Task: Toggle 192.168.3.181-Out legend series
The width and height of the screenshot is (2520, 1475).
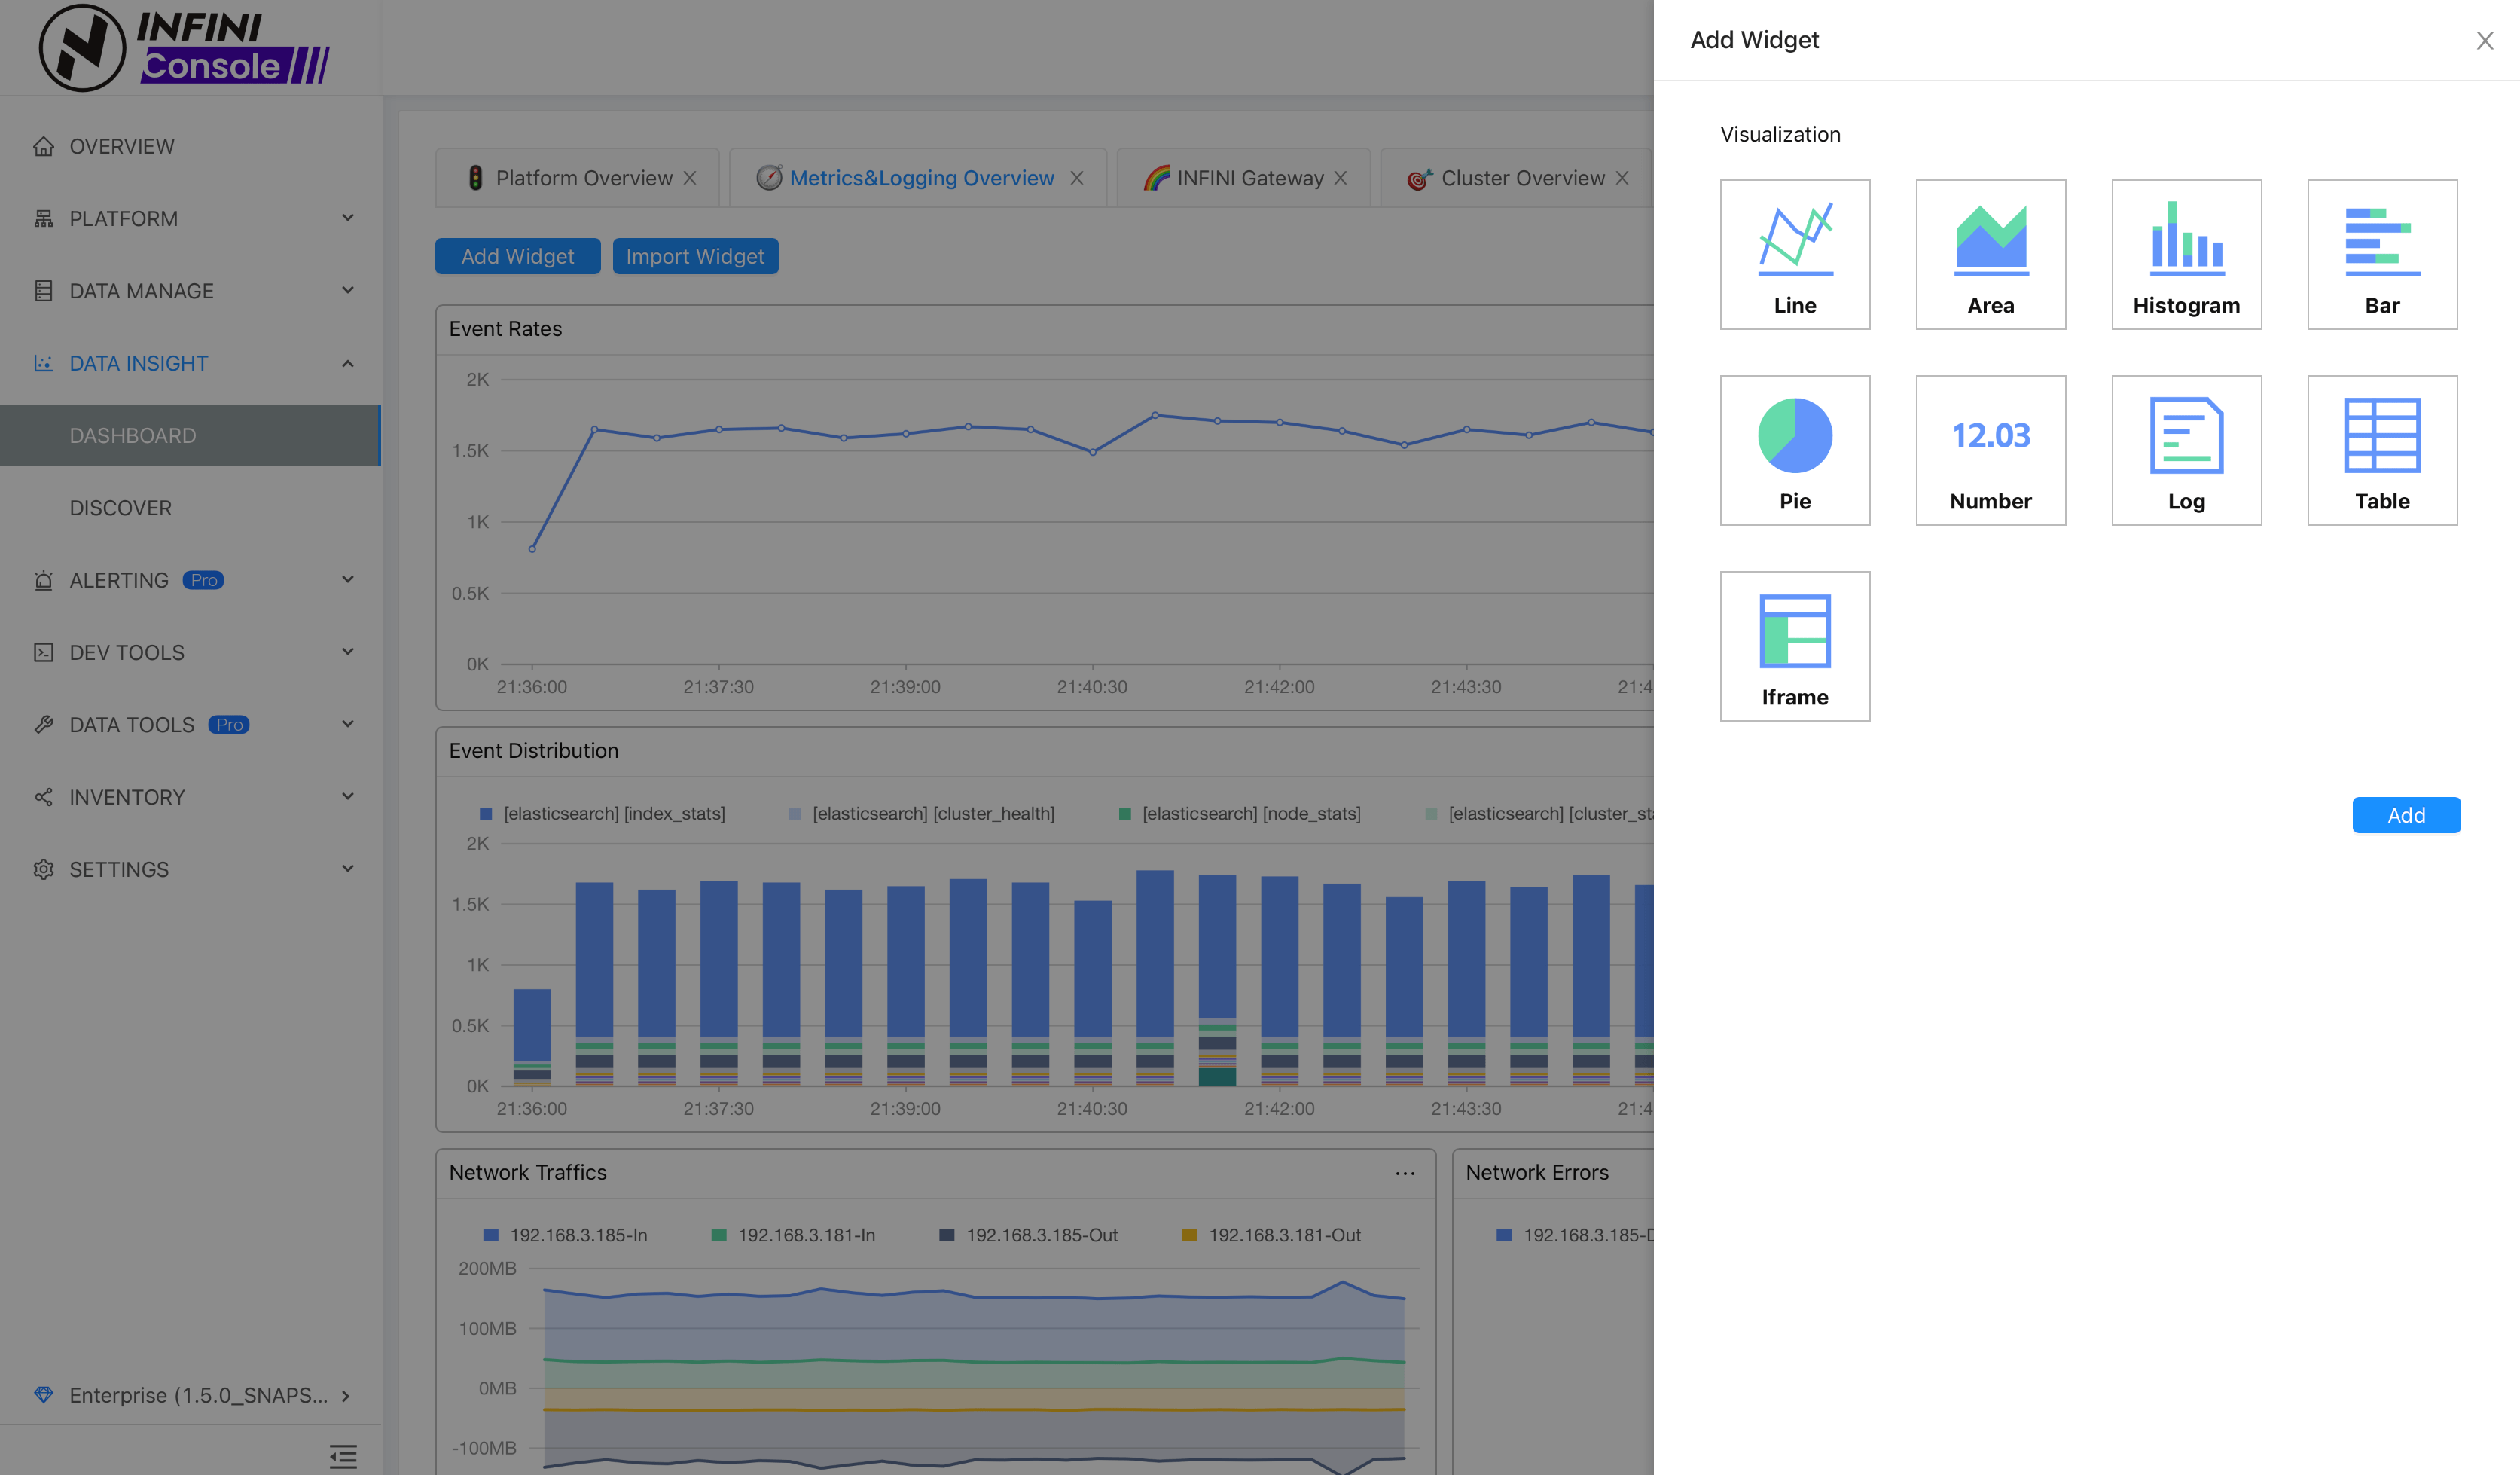Action: pyautogui.click(x=1271, y=1236)
